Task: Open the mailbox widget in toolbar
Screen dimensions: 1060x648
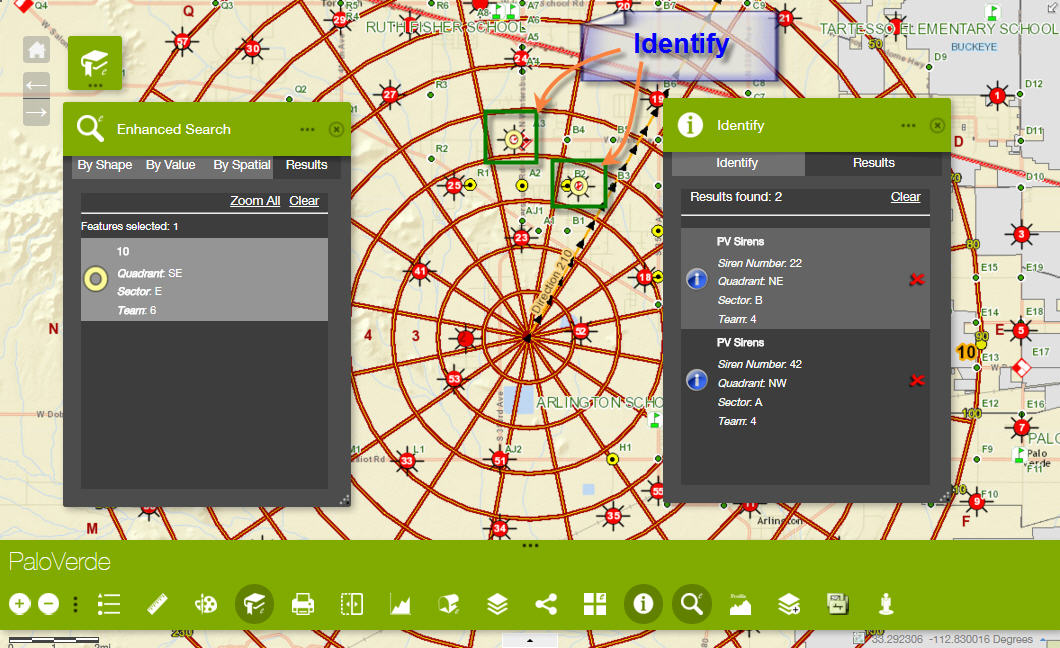Action: pos(449,603)
